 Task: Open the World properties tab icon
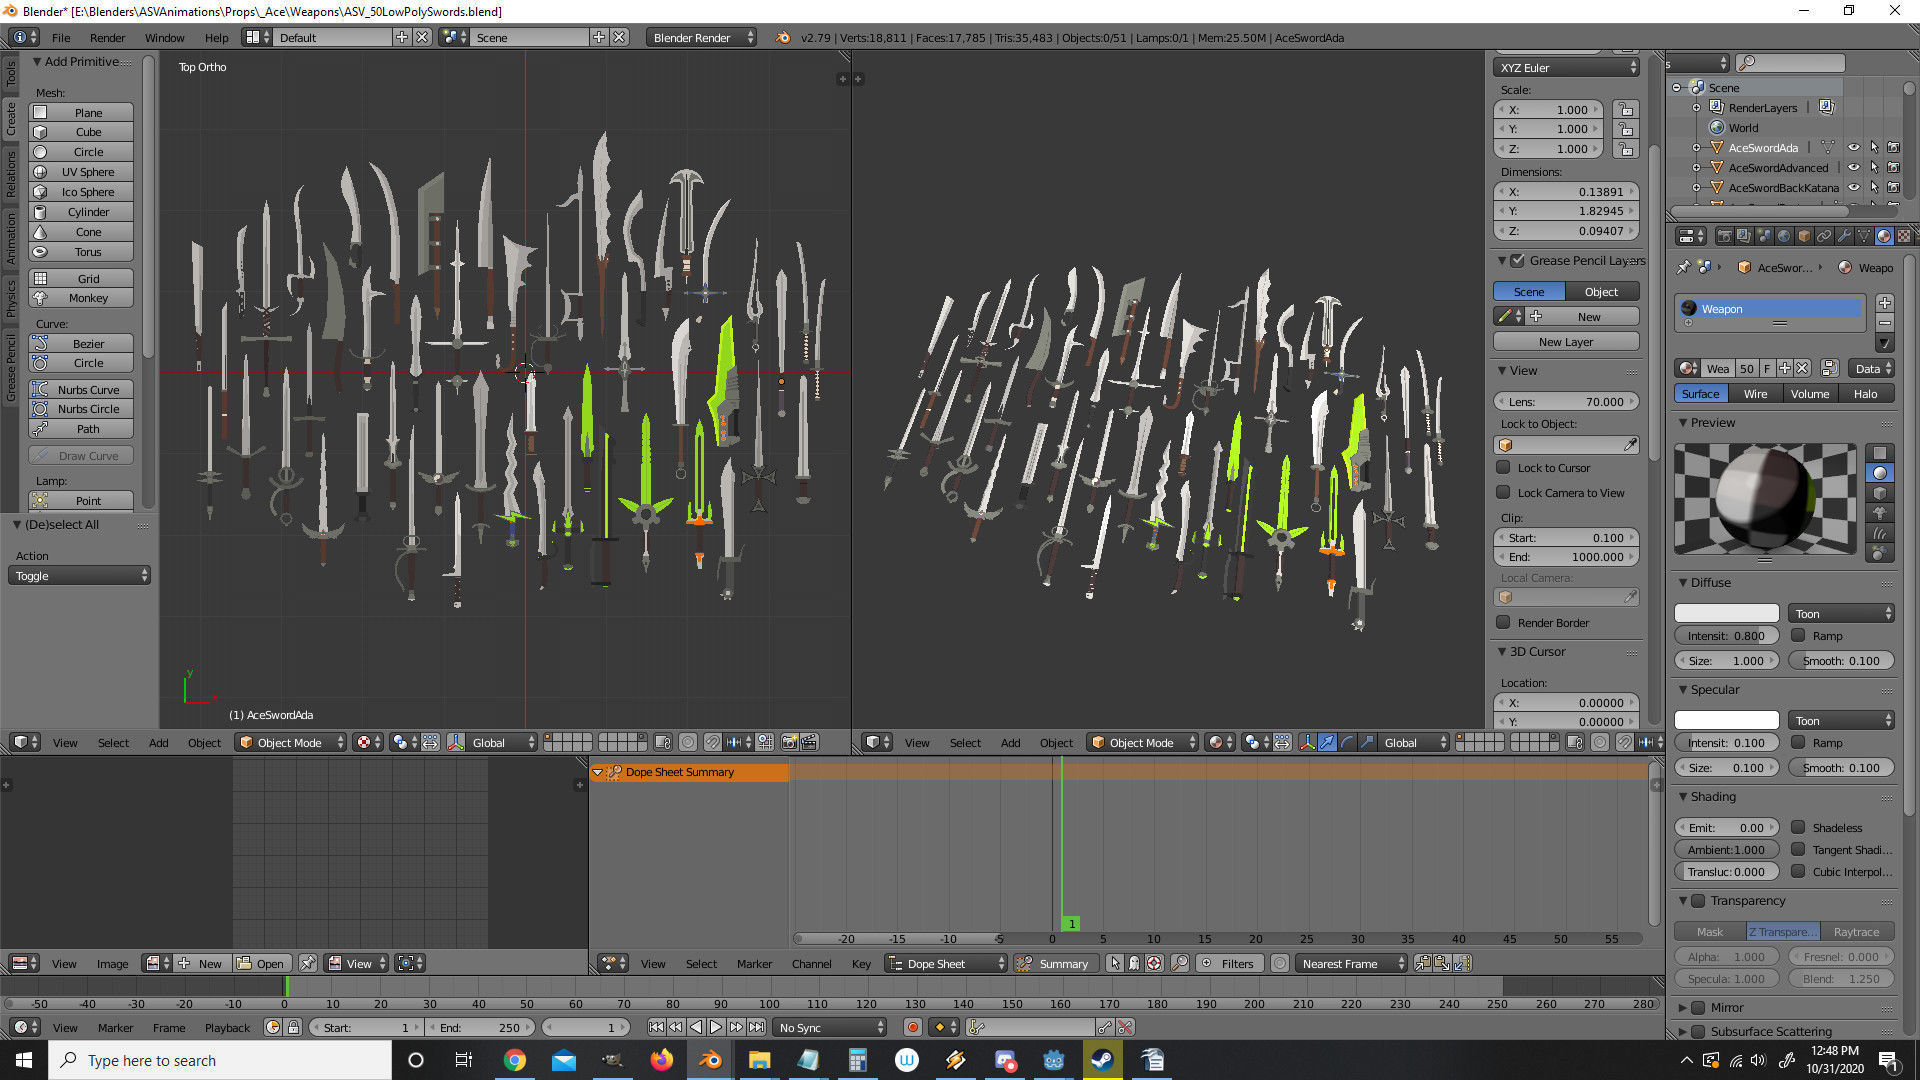click(1784, 237)
